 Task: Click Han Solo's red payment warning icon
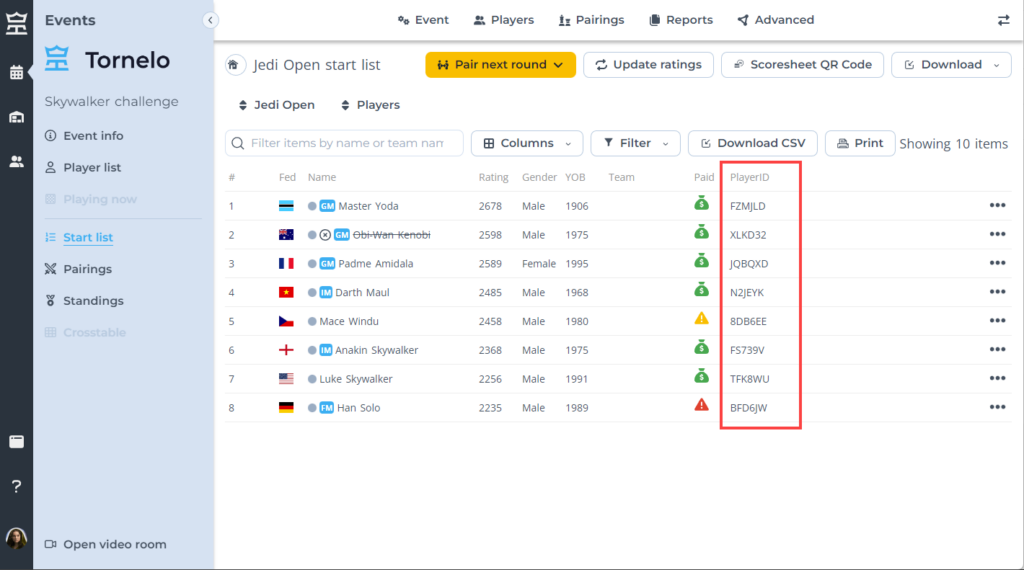point(701,405)
